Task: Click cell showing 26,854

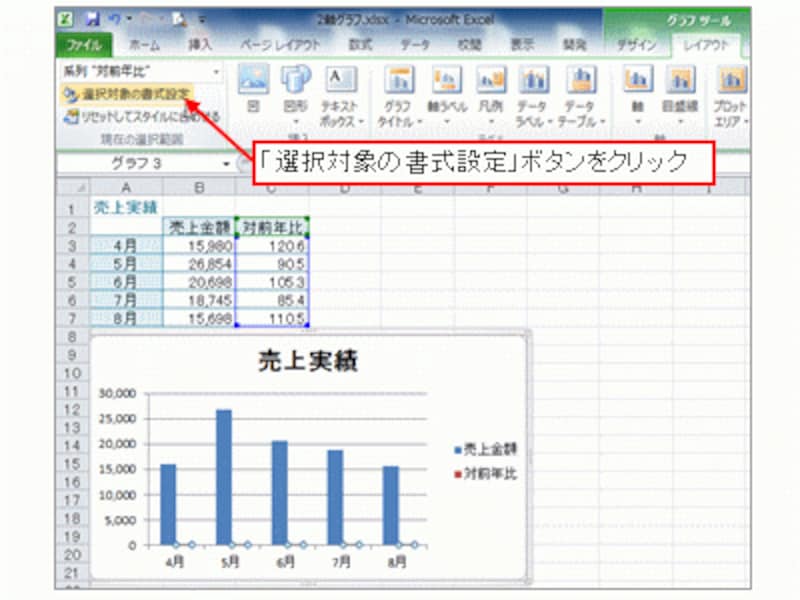Action: [x=199, y=264]
